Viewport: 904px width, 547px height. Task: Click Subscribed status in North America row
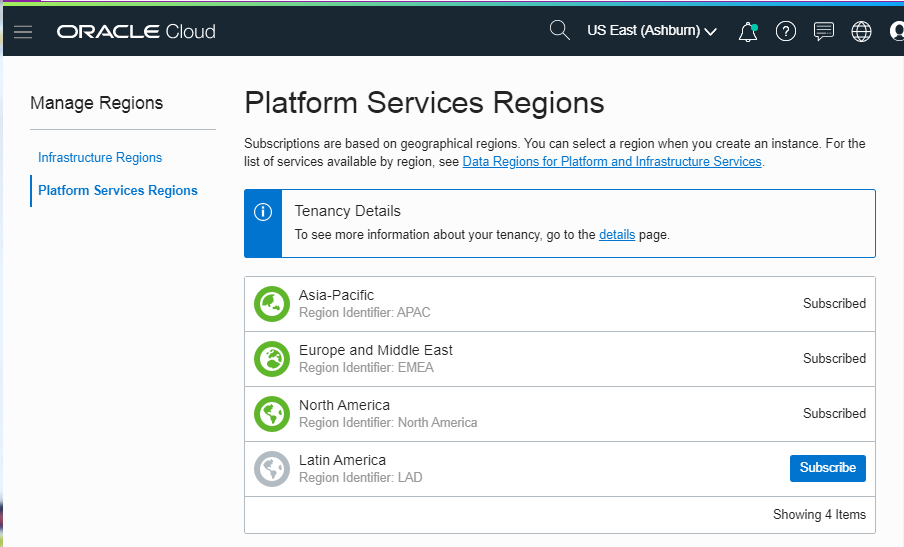pyautogui.click(x=834, y=414)
